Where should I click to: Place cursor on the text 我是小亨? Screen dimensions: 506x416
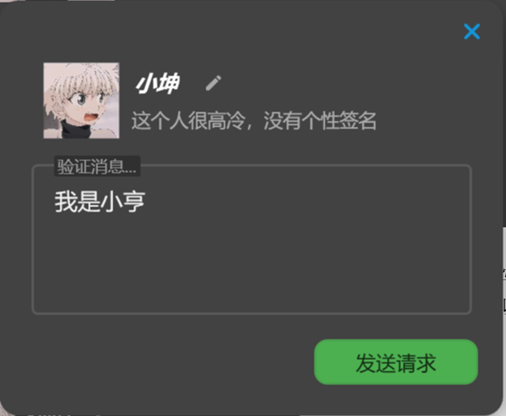tap(100, 202)
